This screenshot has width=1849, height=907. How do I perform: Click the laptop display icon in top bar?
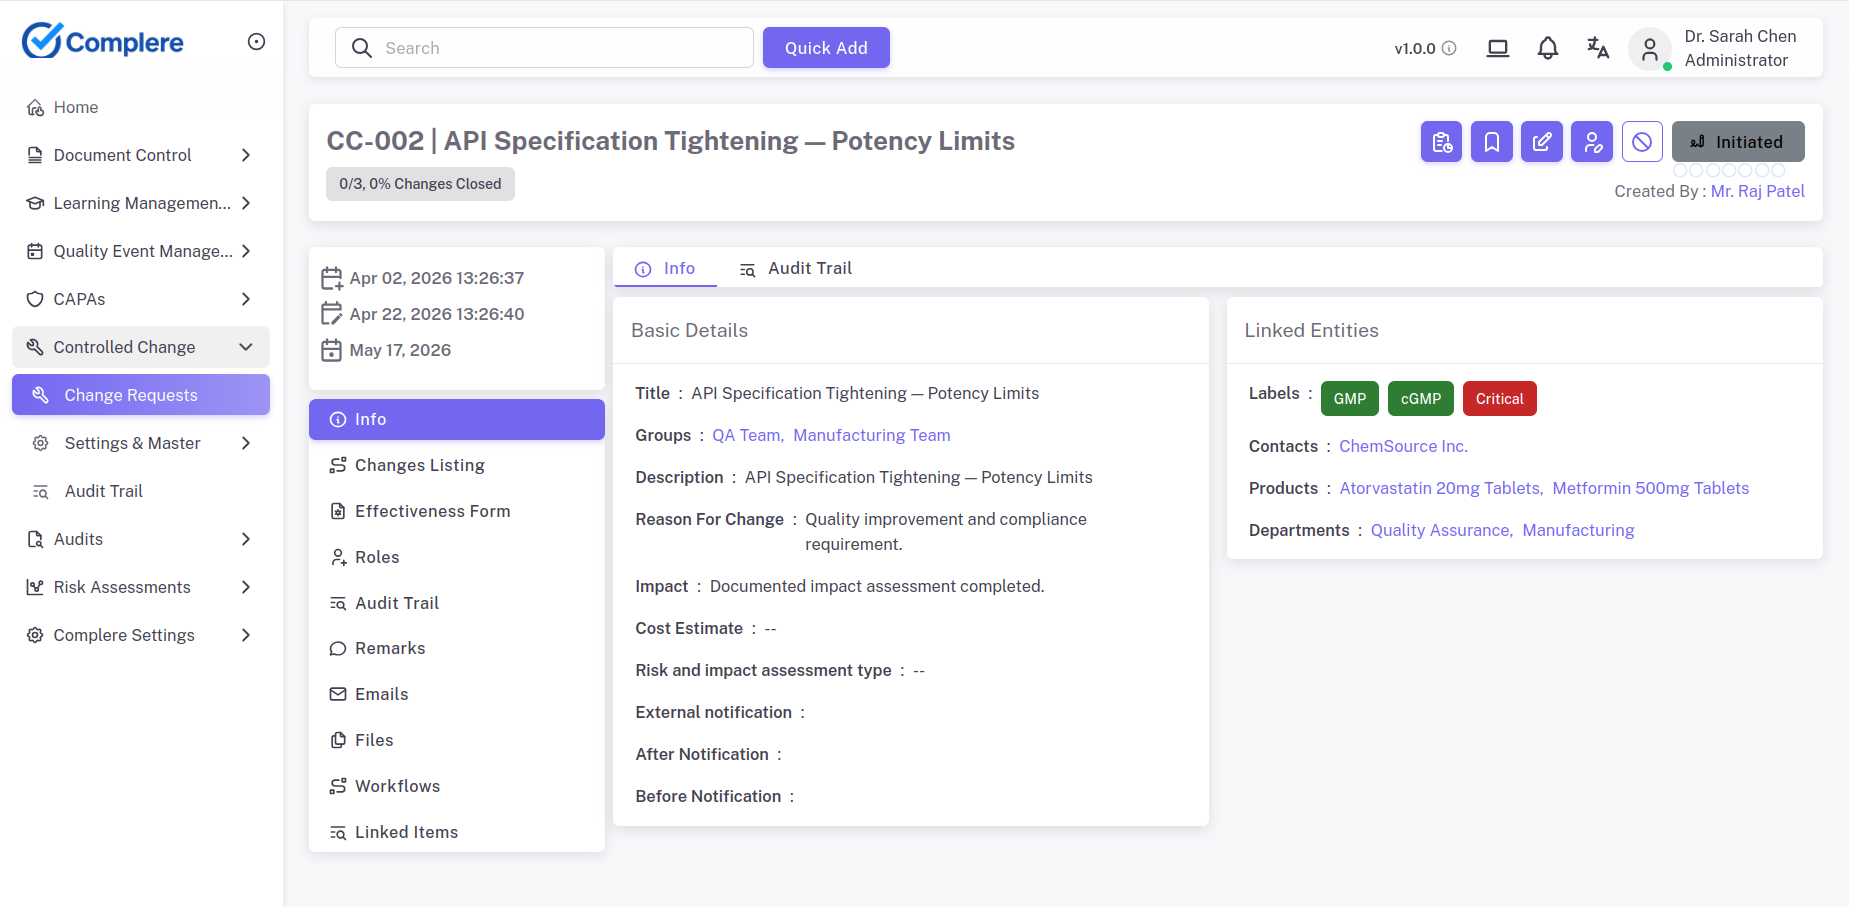pyautogui.click(x=1497, y=48)
